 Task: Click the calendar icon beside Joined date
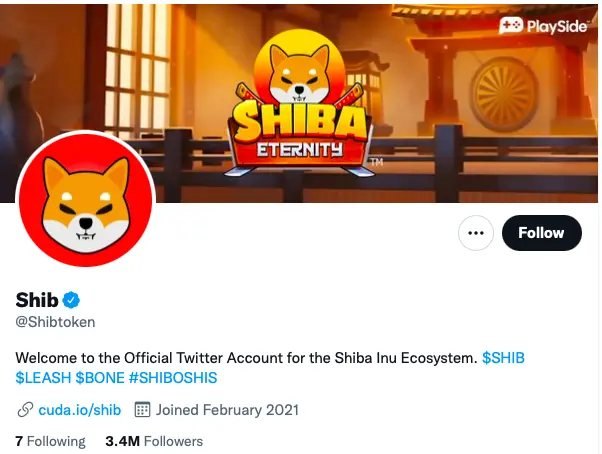(142, 410)
